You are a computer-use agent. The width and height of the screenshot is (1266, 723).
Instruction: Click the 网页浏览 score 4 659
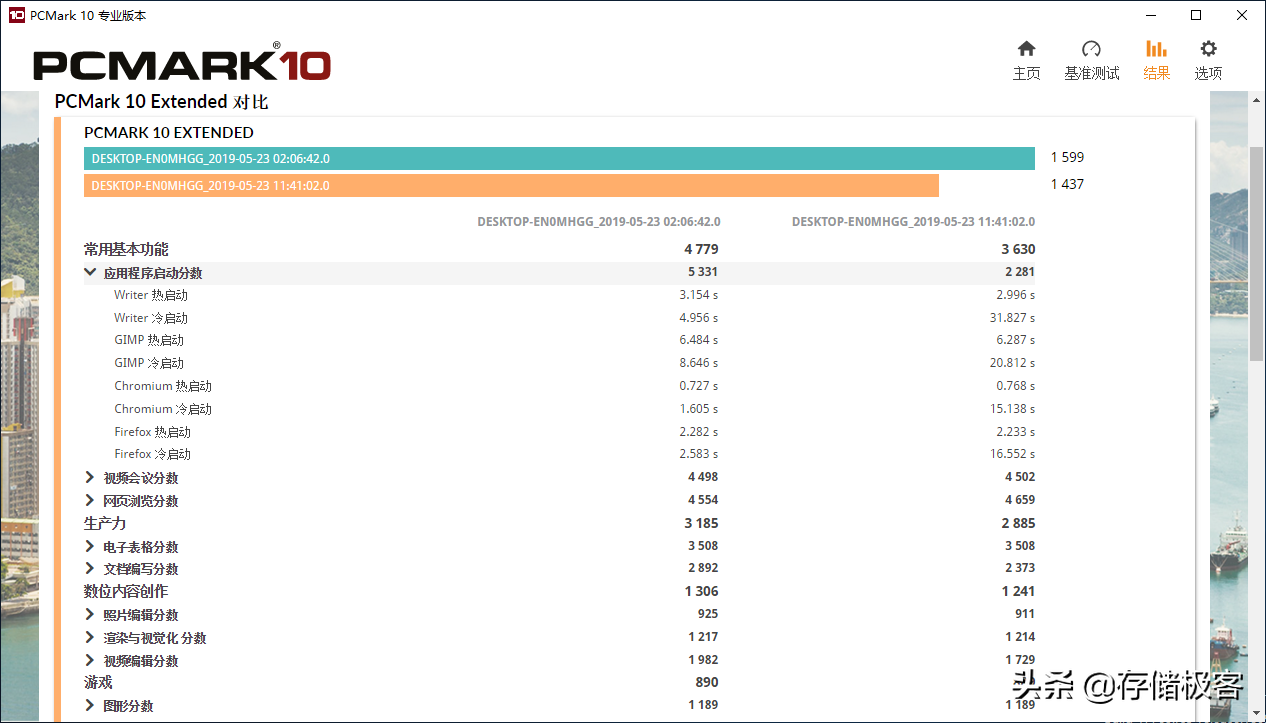tap(1019, 500)
